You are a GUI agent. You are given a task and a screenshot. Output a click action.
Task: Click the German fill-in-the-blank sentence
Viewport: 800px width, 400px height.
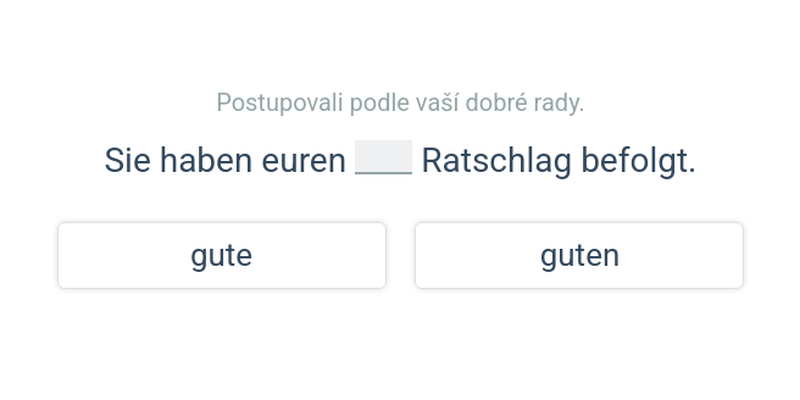click(400, 160)
